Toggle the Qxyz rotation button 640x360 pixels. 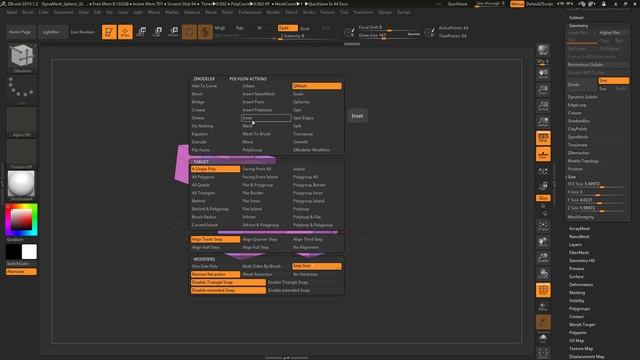coord(543,198)
